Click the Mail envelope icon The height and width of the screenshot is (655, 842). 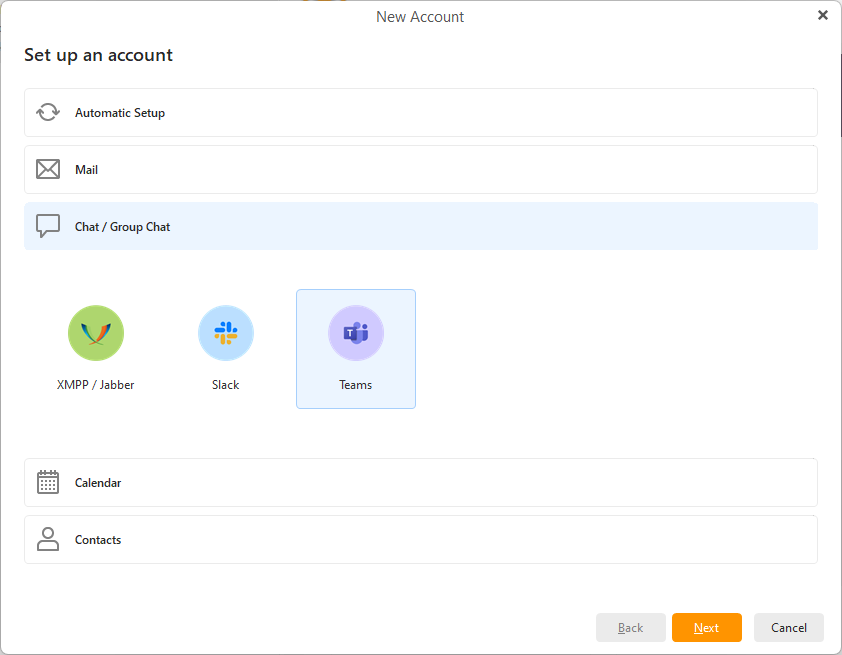[48, 169]
